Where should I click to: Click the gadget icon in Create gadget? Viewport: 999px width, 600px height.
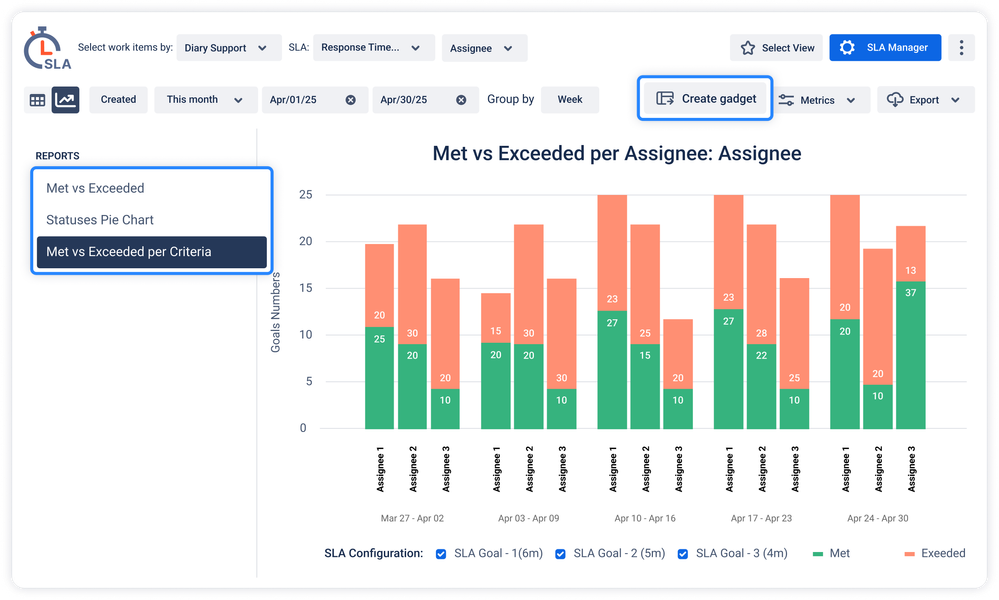665,98
